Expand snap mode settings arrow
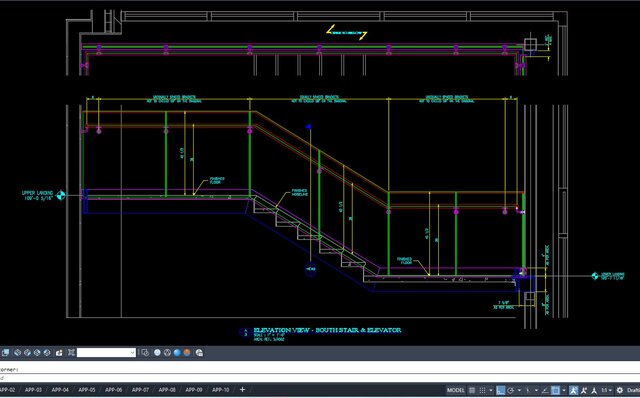 click(491, 390)
